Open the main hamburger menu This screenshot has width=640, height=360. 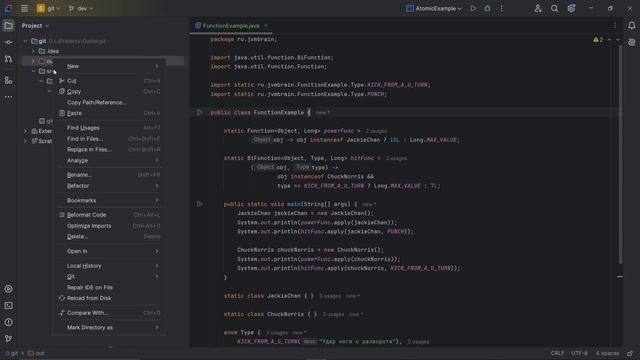tap(24, 8)
